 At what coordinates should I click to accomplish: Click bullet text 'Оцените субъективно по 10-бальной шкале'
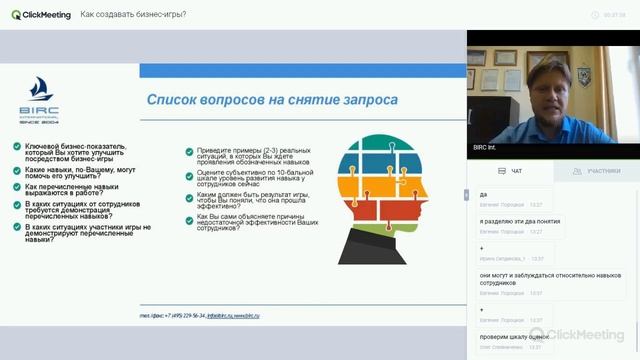tap(255, 178)
